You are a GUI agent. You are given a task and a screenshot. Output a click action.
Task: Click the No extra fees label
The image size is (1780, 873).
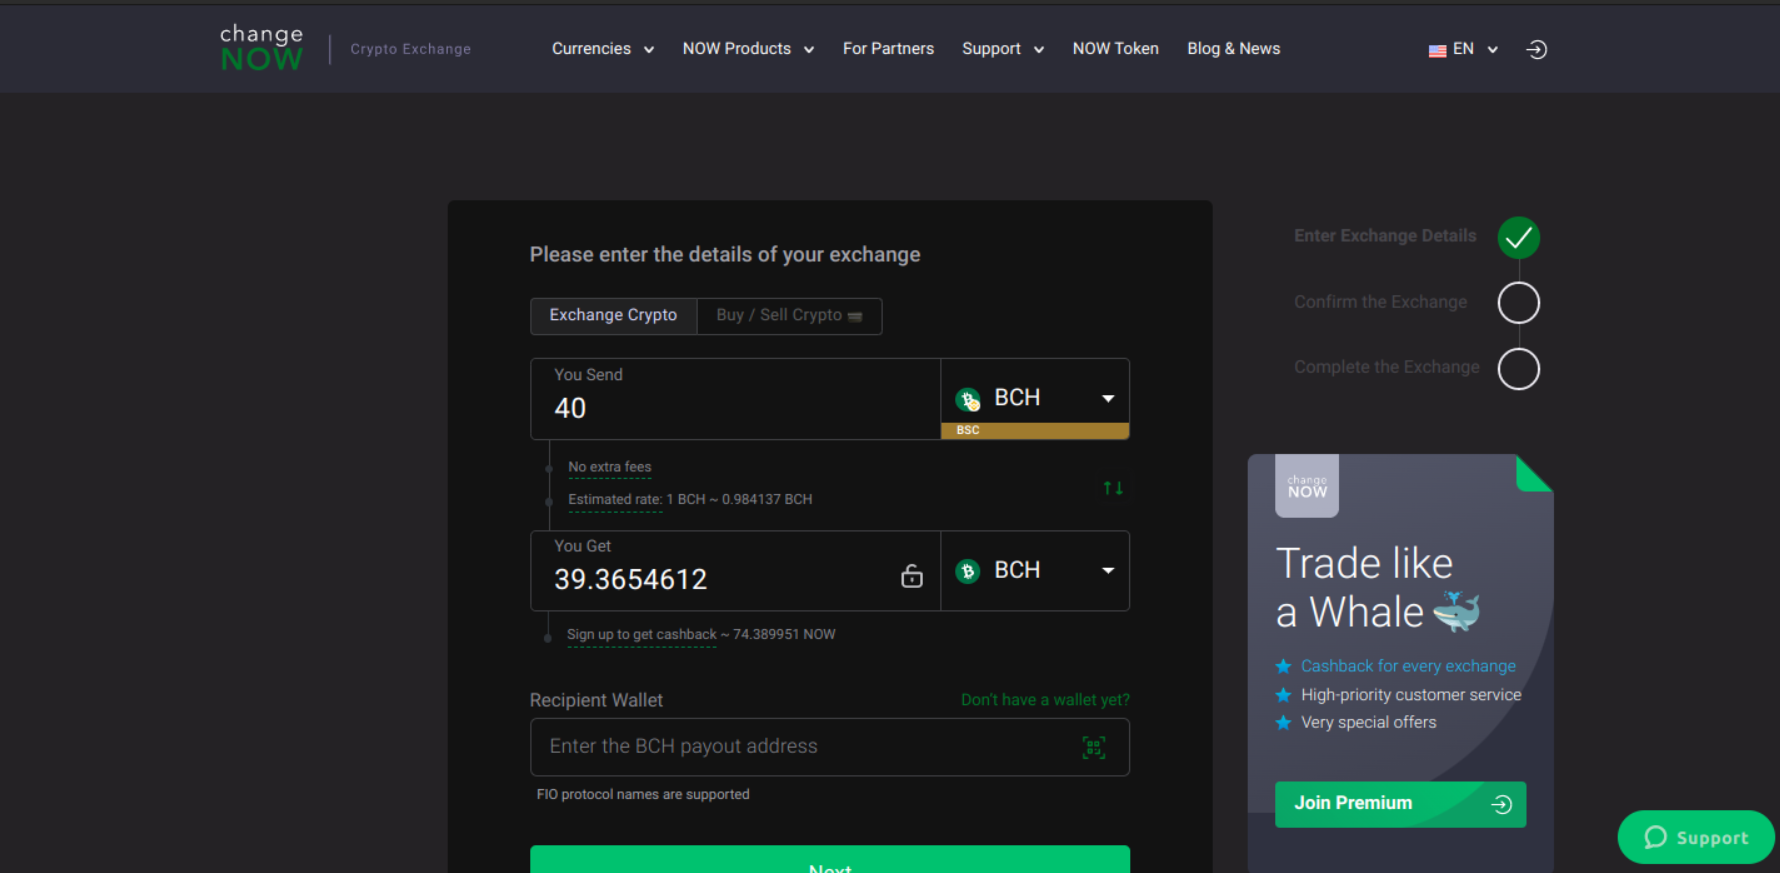click(x=610, y=467)
